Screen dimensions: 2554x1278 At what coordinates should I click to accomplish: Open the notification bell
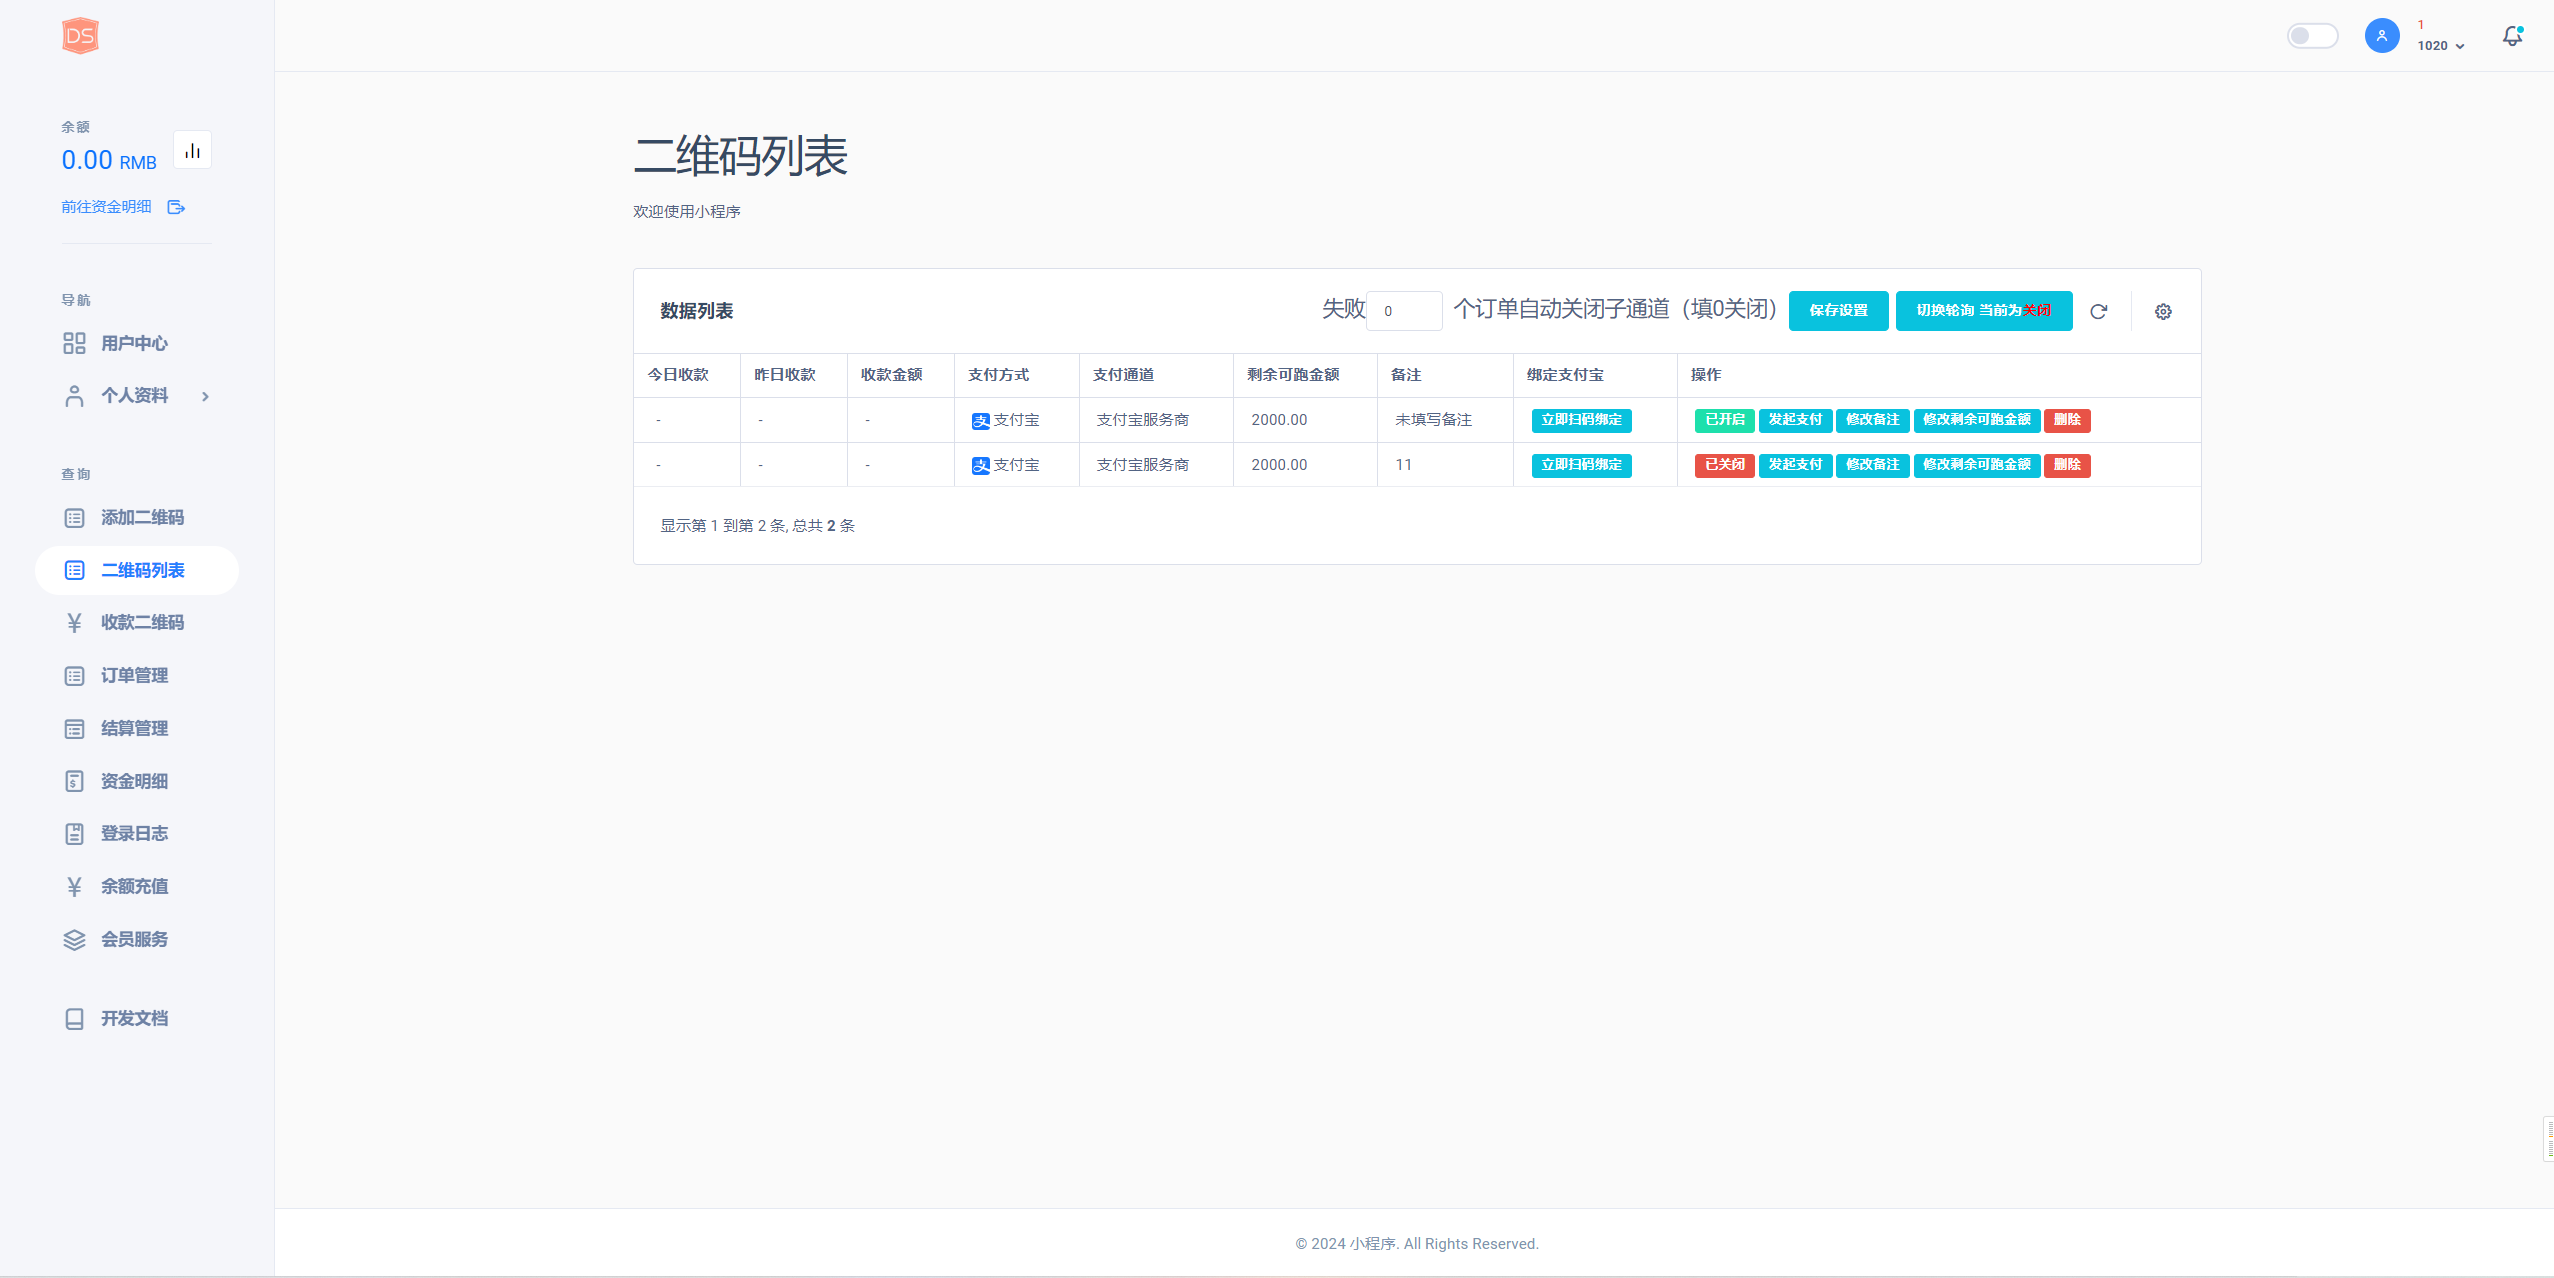coord(2512,36)
